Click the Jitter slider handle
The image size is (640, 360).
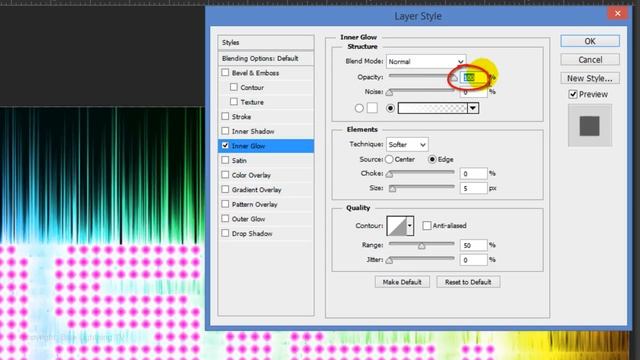[x=389, y=260]
